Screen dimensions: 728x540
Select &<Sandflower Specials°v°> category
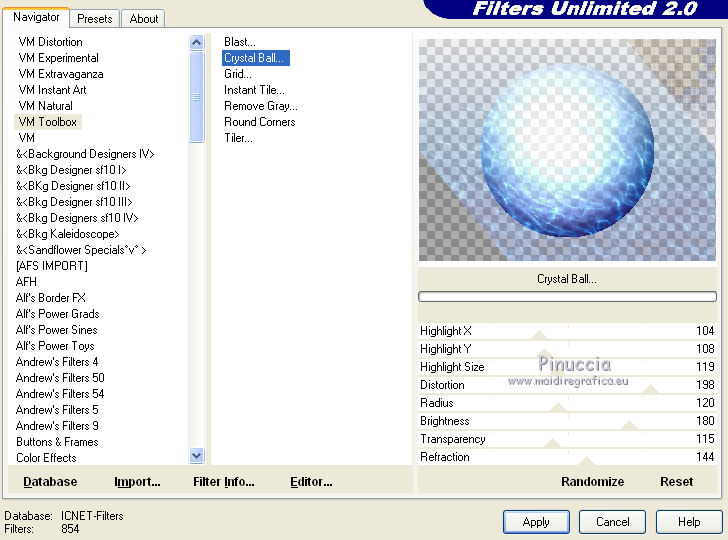81,250
